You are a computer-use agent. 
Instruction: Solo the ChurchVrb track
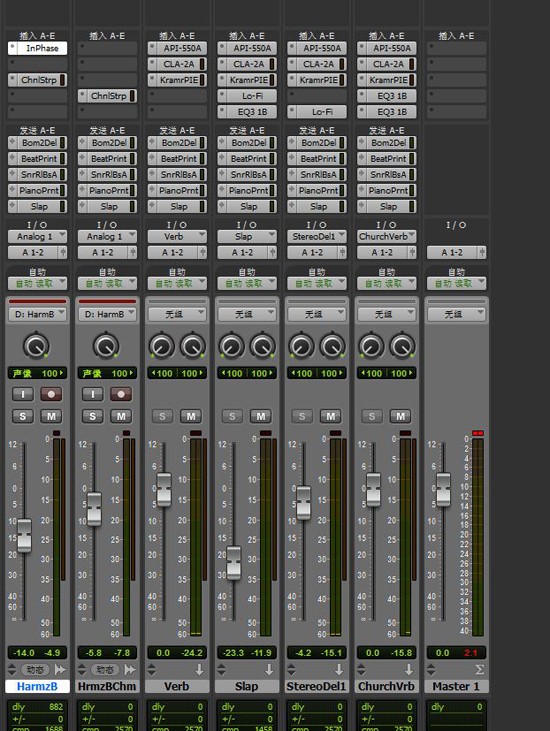[372, 416]
